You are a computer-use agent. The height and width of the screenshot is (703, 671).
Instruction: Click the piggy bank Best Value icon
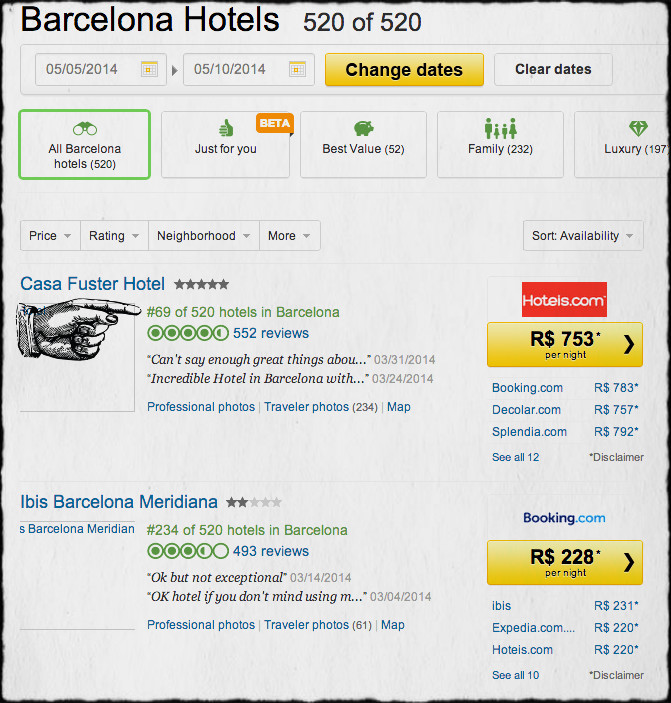363,129
